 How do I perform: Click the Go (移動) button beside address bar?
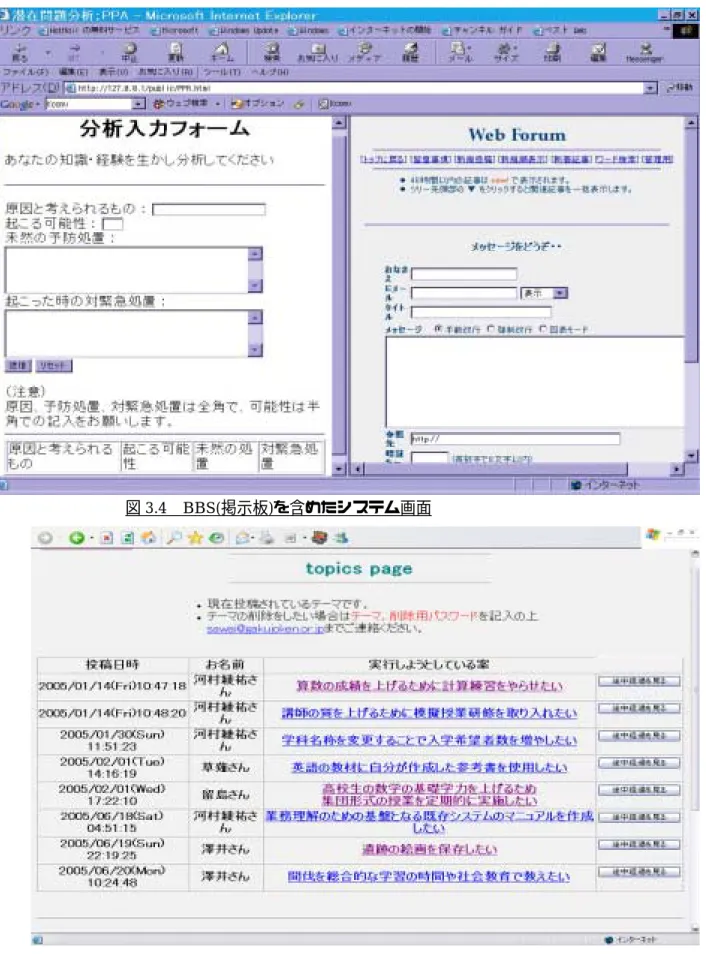(680, 88)
